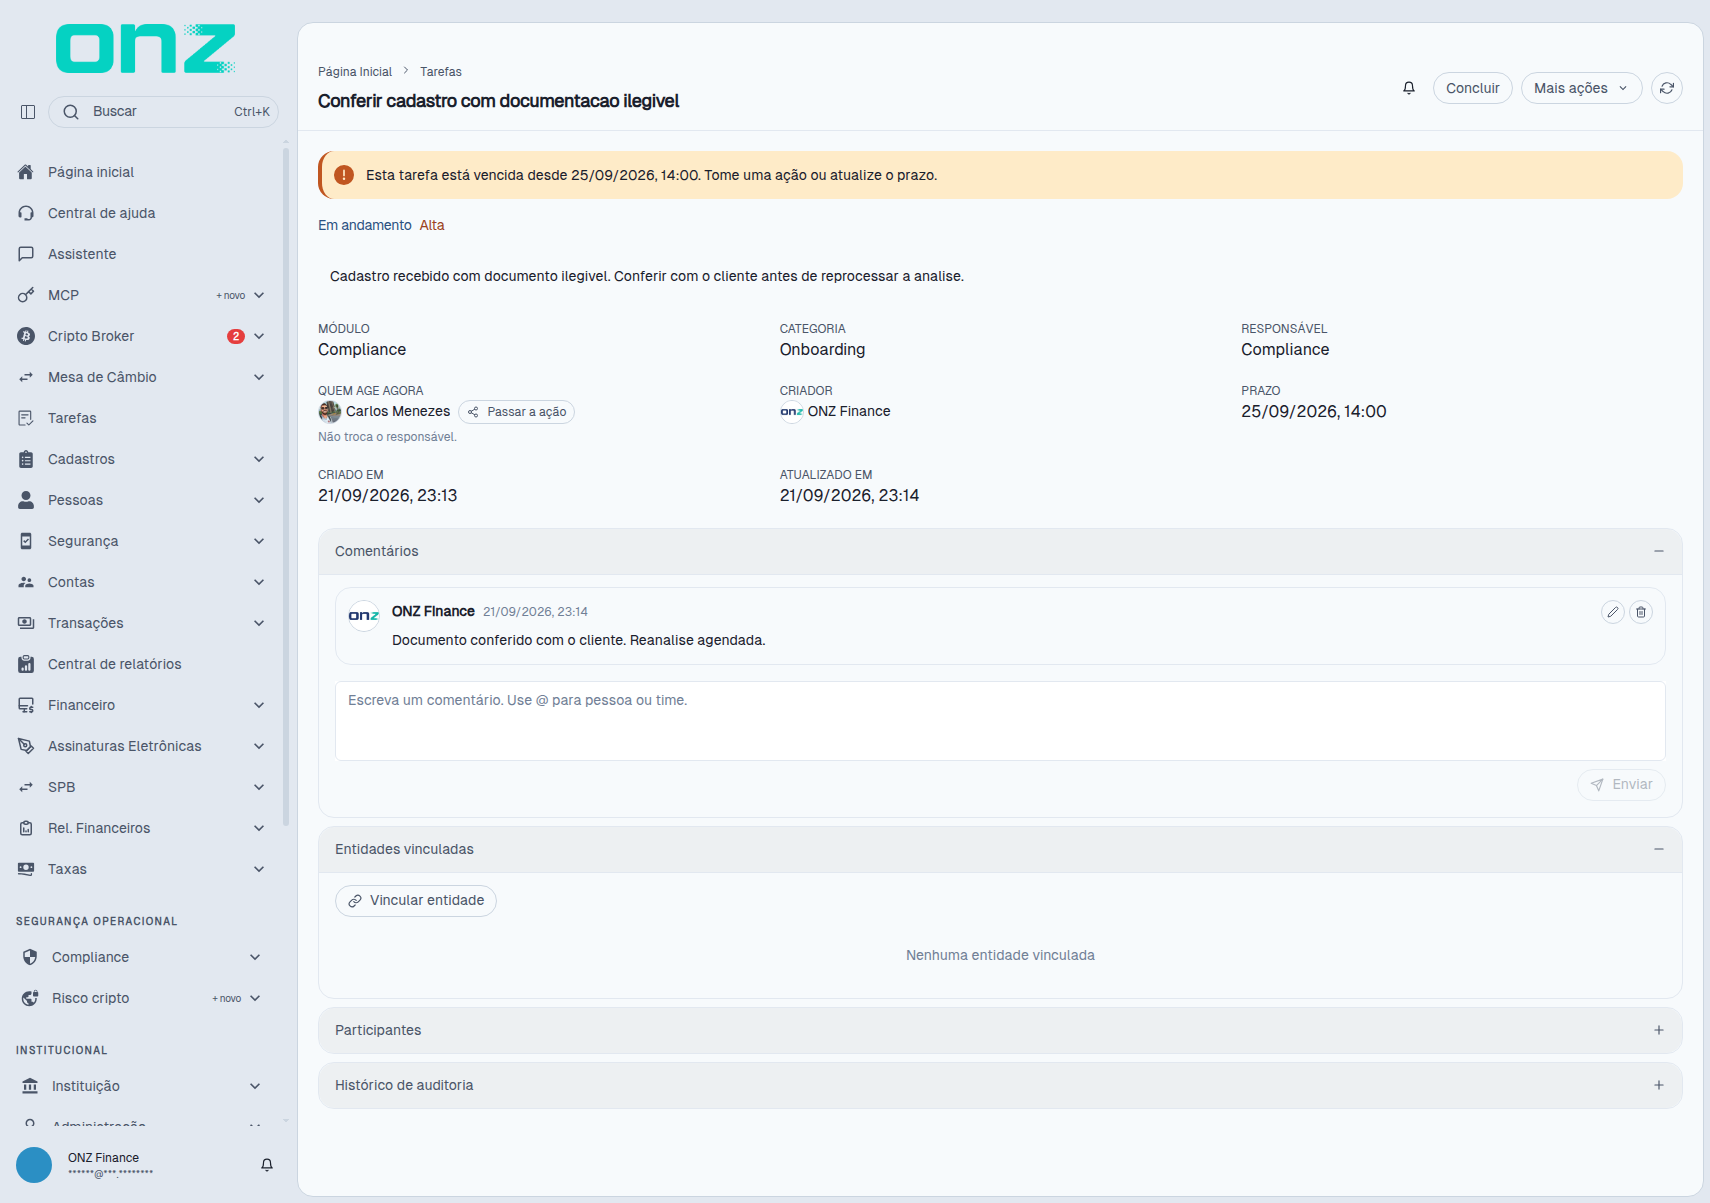Go to Página Inicial breadcrumb
1710x1203 pixels.
[x=355, y=72]
